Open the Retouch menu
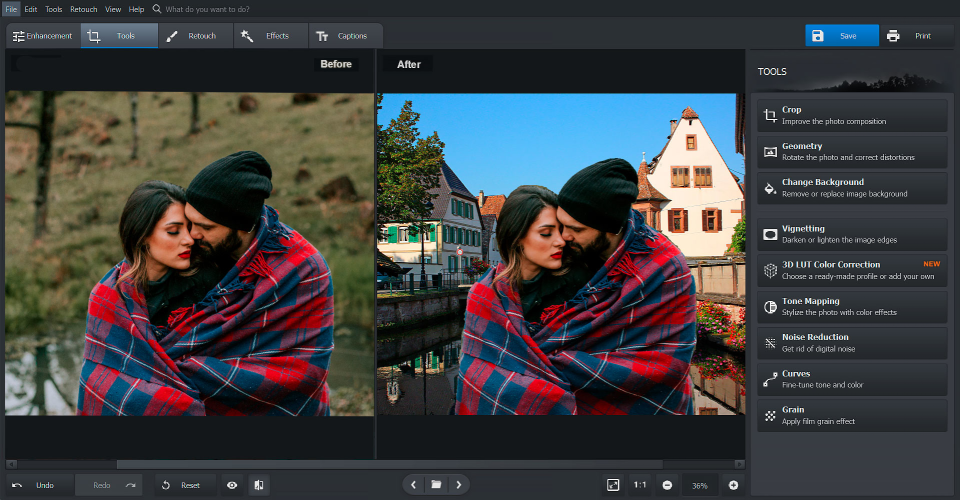The width and height of the screenshot is (960, 500). pos(83,9)
